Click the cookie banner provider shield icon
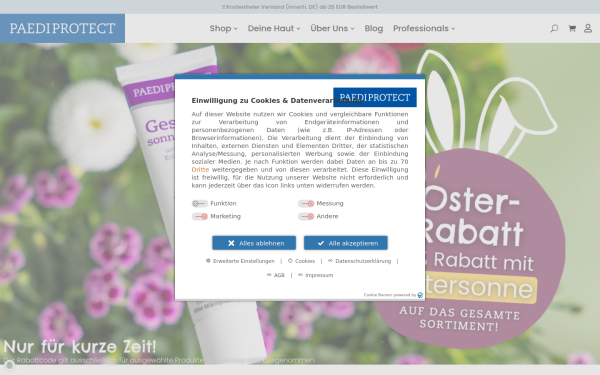Screen dimensions: 600x375 point(420,295)
